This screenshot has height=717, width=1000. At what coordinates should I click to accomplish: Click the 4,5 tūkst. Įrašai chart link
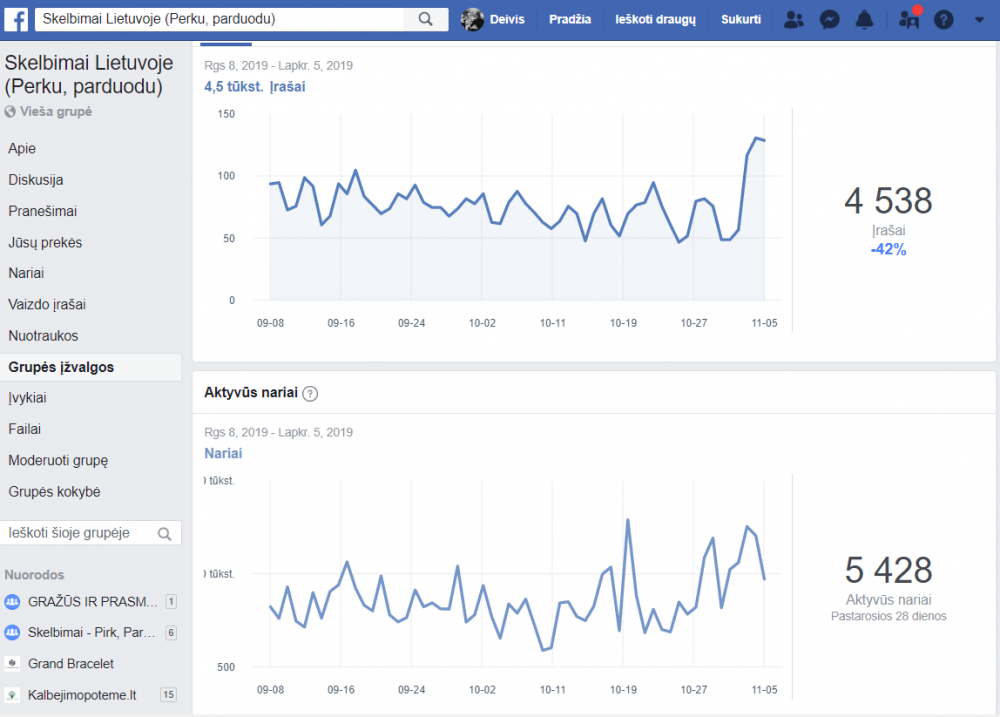254,87
